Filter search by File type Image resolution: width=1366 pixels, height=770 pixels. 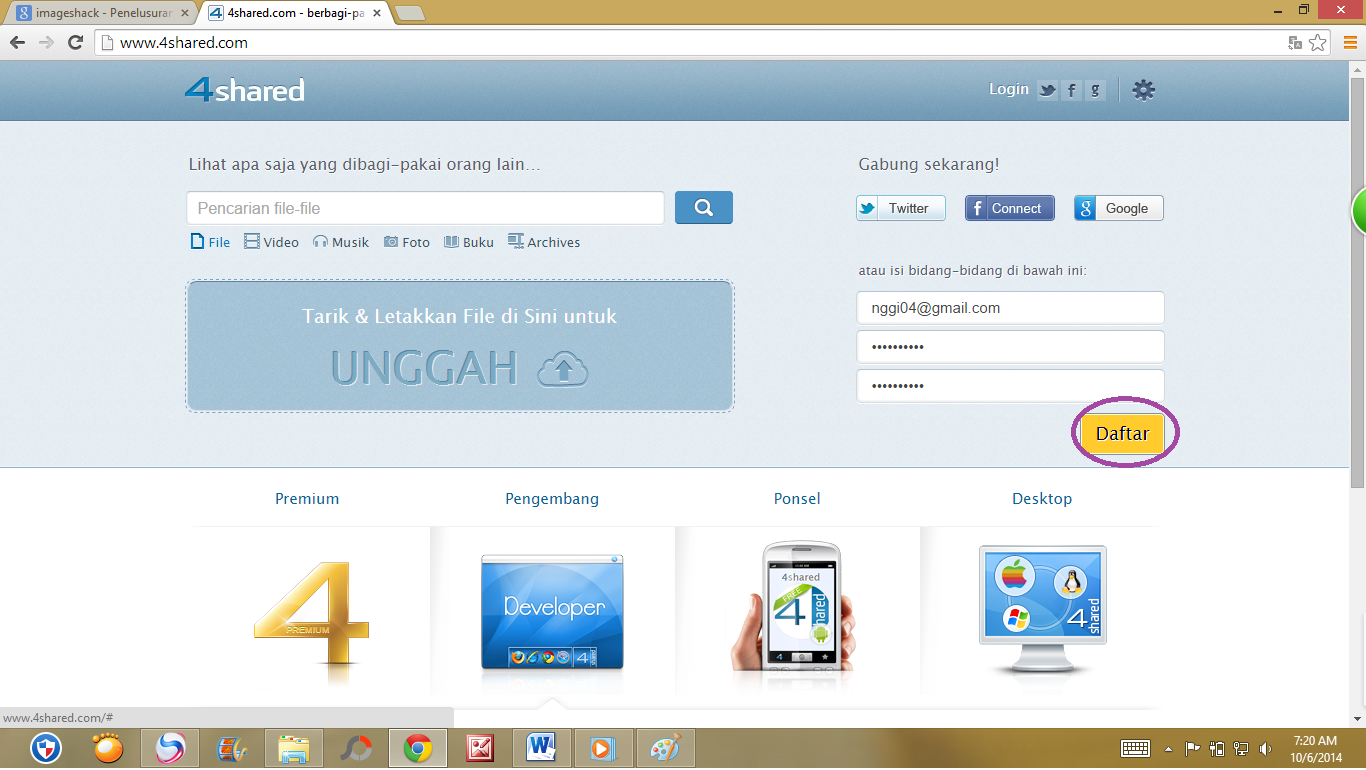pos(210,242)
